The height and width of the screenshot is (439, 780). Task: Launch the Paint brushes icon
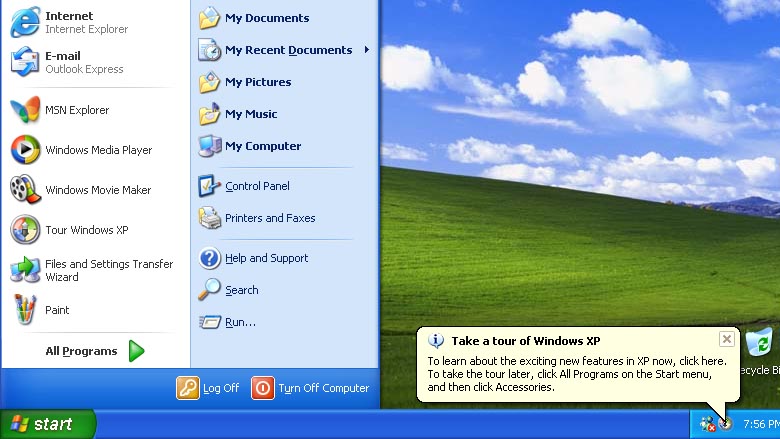25,310
